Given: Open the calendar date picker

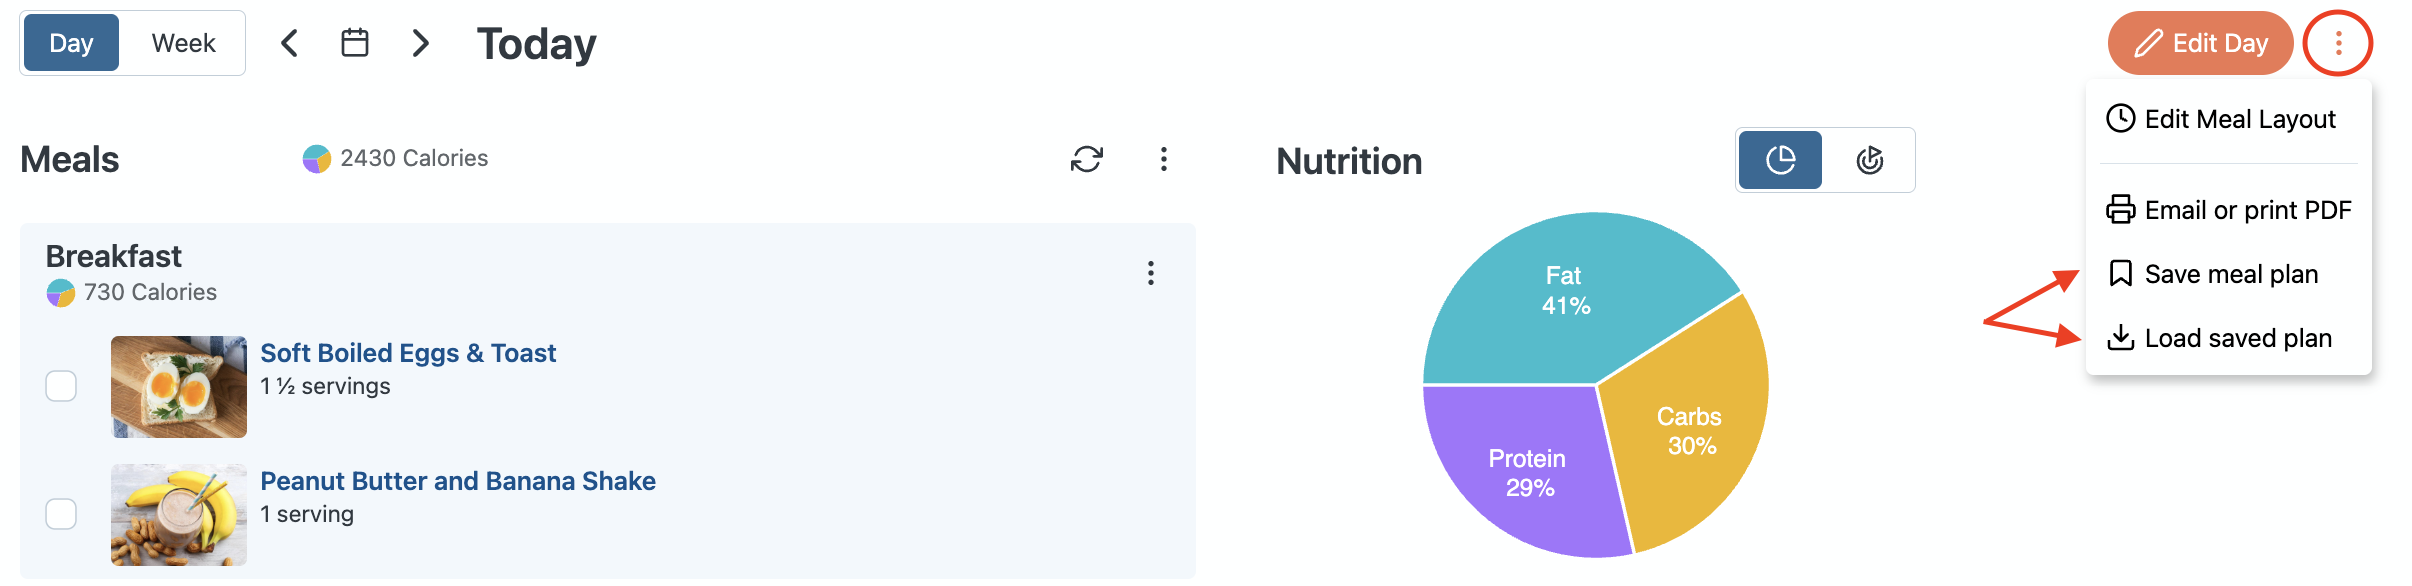Looking at the screenshot, I should [355, 43].
